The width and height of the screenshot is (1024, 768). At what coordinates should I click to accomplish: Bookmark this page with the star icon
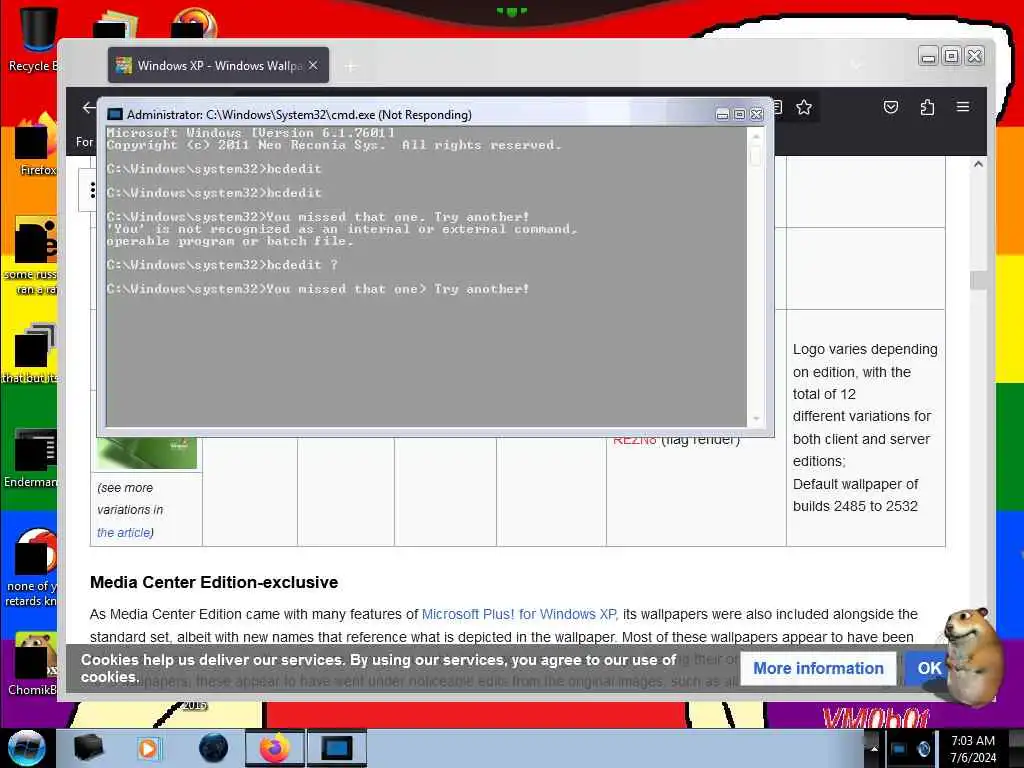coord(804,107)
